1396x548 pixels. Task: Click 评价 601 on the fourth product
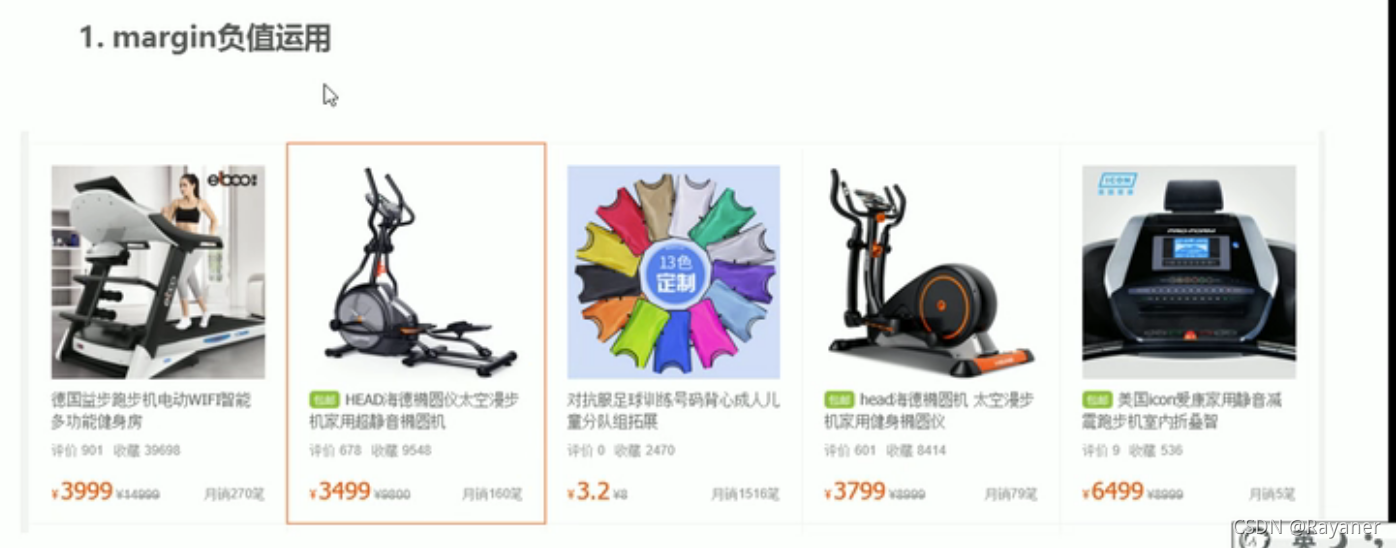(850, 451)
